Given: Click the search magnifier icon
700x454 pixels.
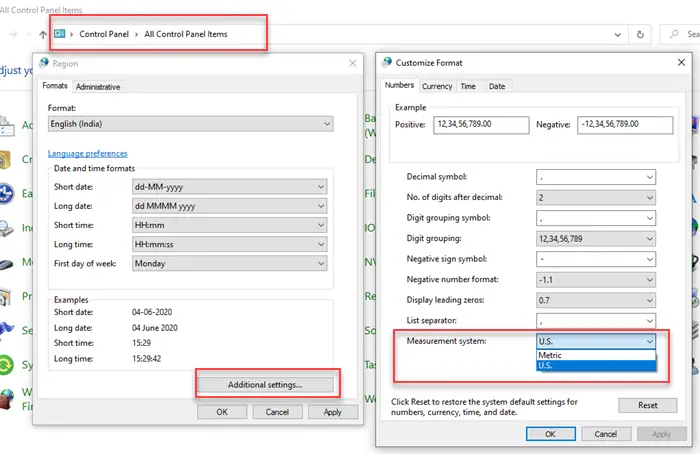Looking at the screenshot, I should coord(674,34).
